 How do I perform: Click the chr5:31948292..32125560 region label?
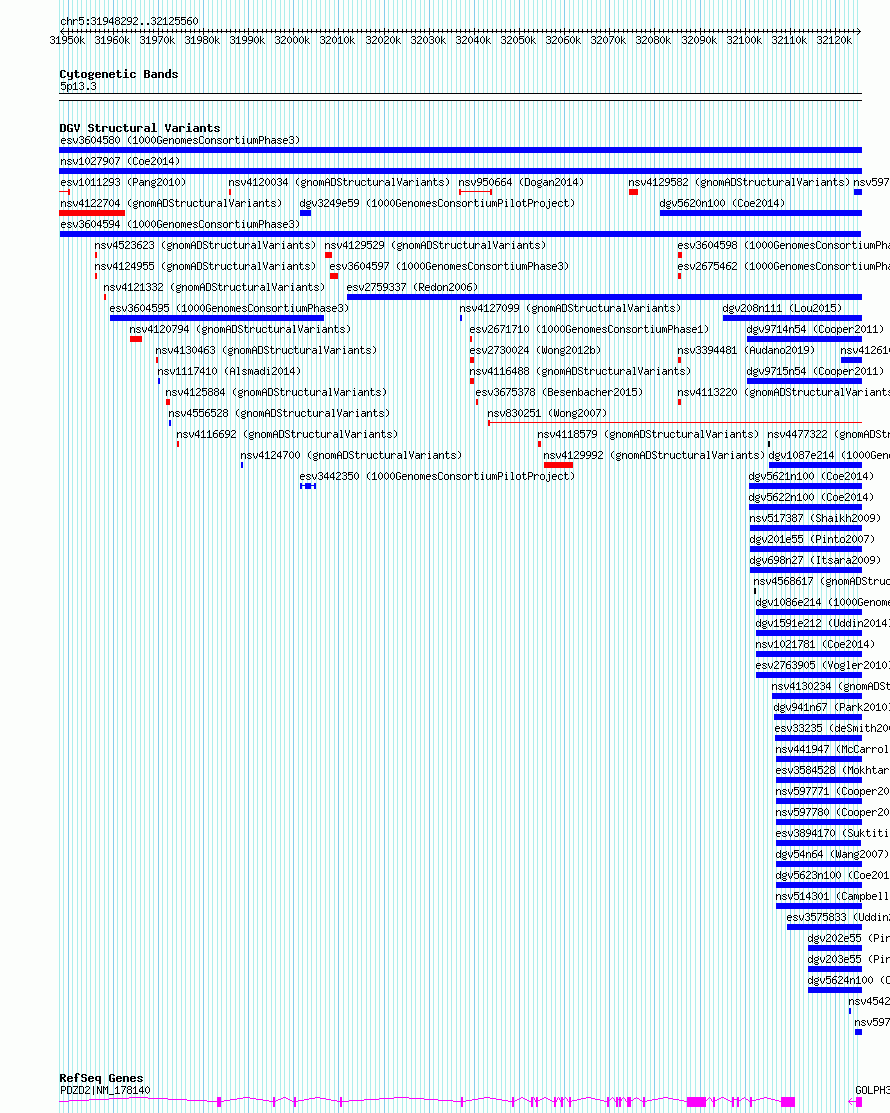(x=129, y=21)
